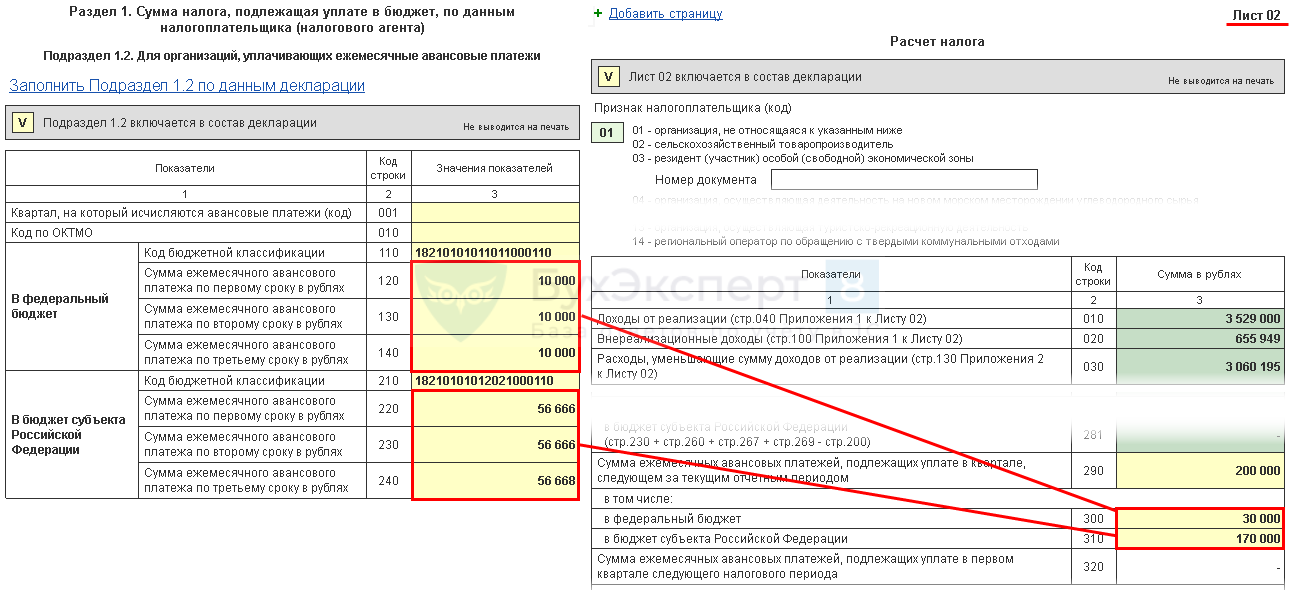Screen dimensions: 1294x590
Task: Click the row 320 label about first quarter advance payments
Action: coord(805,566)
